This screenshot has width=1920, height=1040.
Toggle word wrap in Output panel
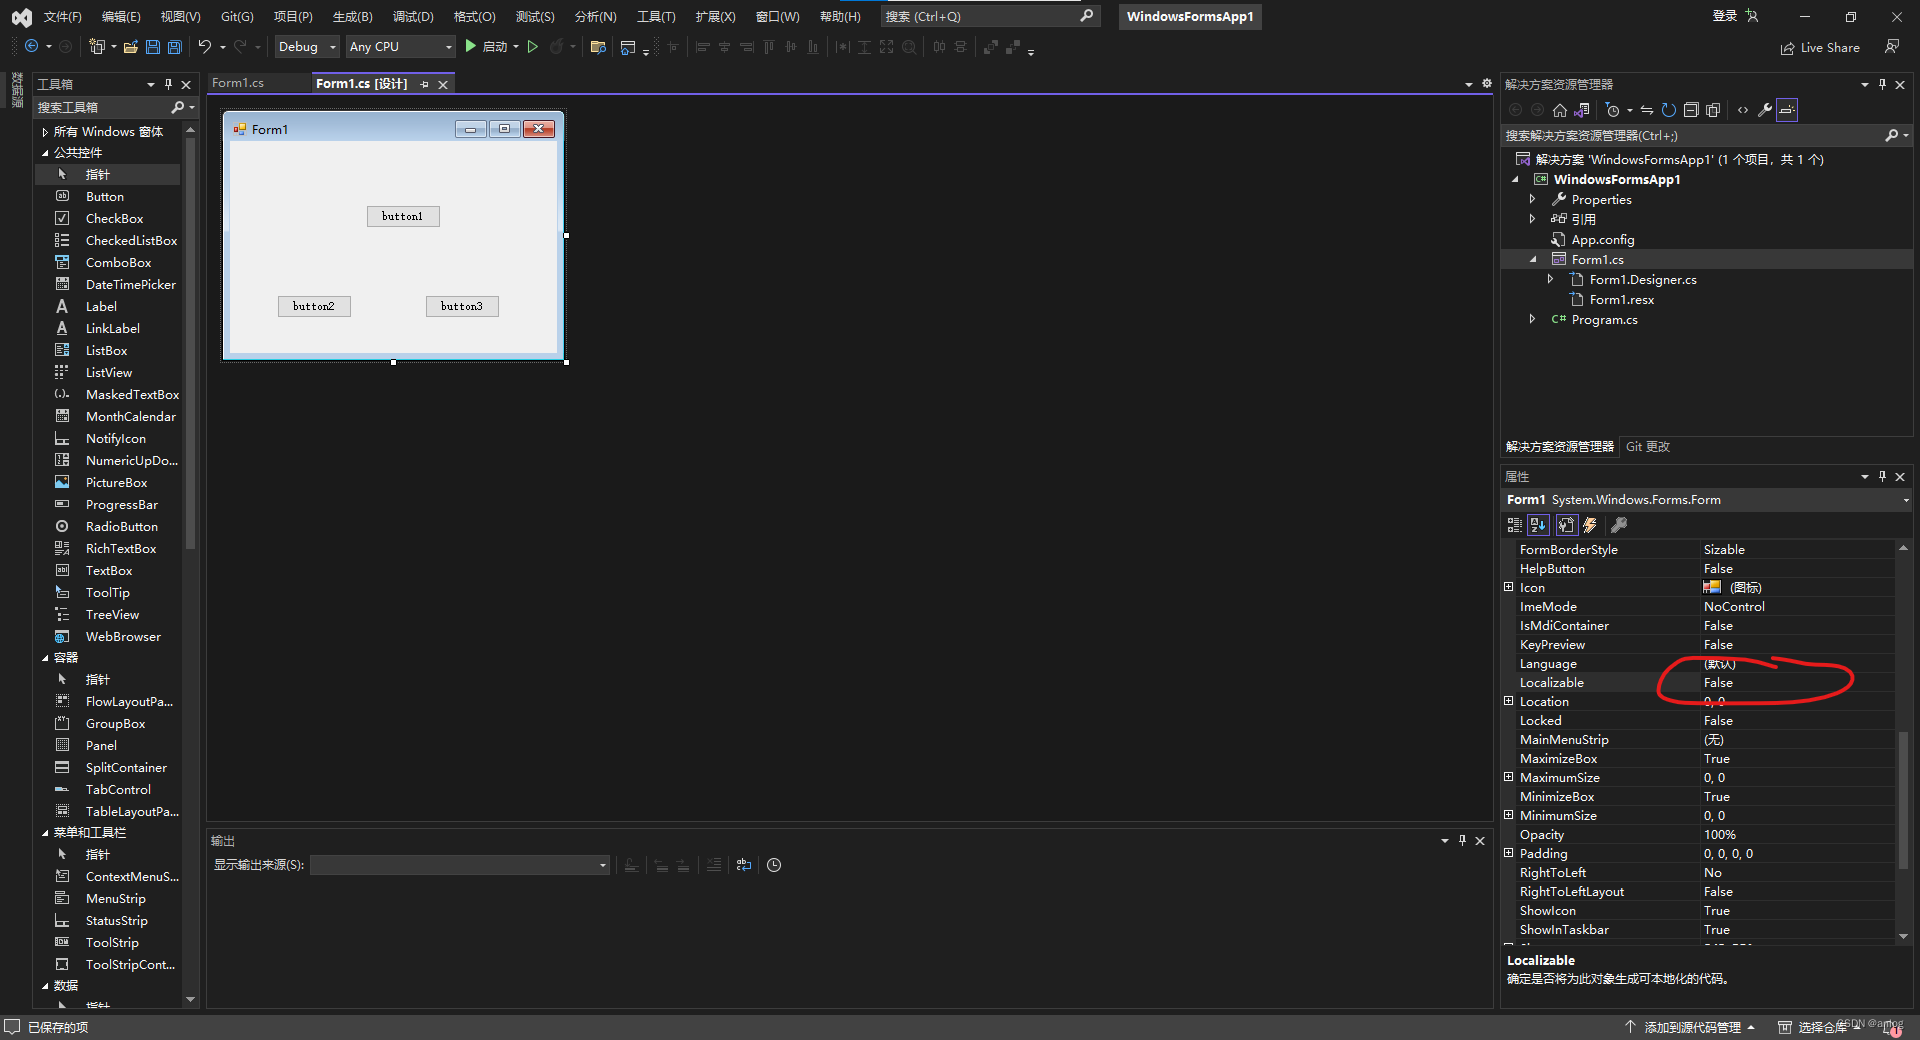tap(744, 865)
